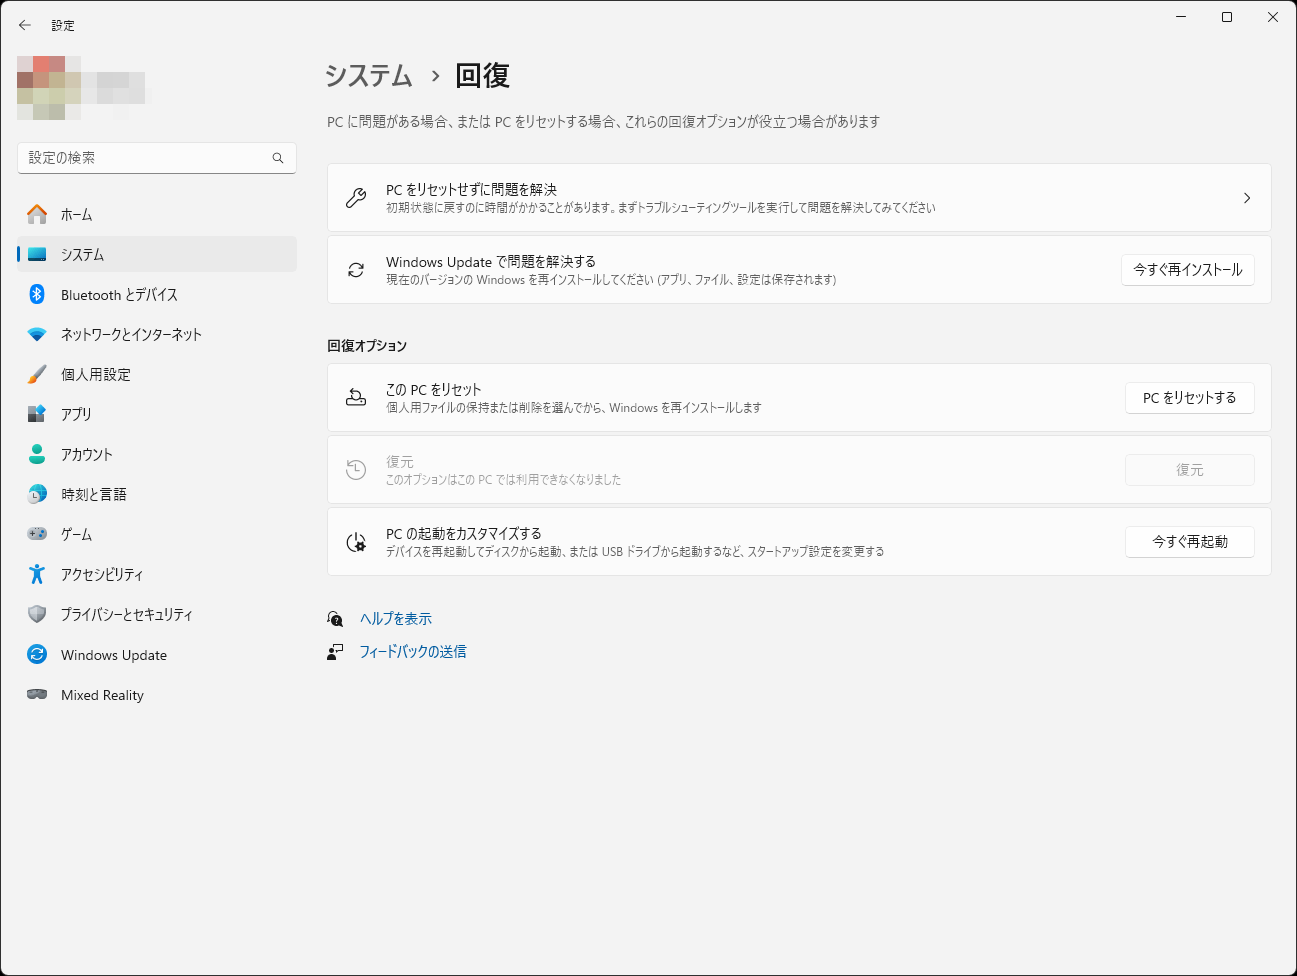Open アプリ settings
The height and width of the screenshot is (976, 1297).
coord(77,414)
